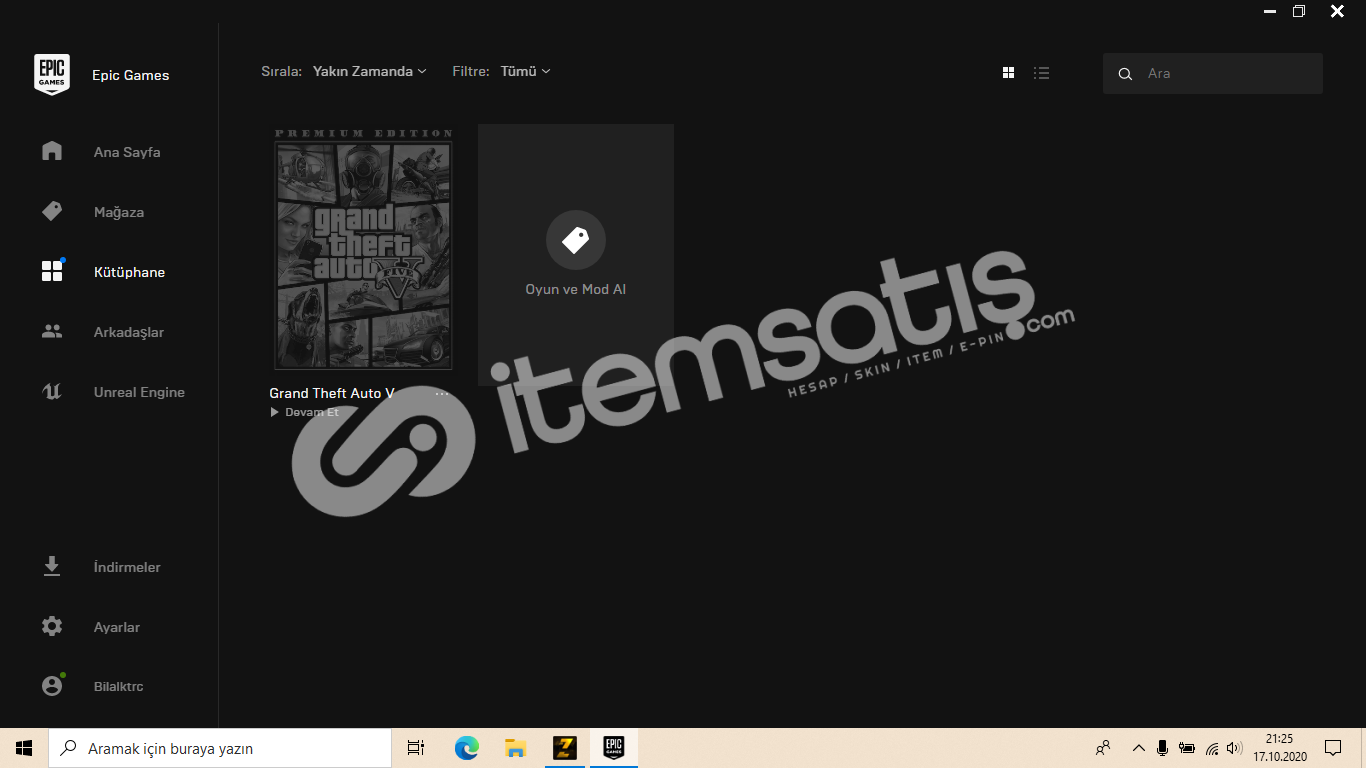Click the Devam Et text
The height and width of the screenshot is (768, 1366).
tap(312, 412)
